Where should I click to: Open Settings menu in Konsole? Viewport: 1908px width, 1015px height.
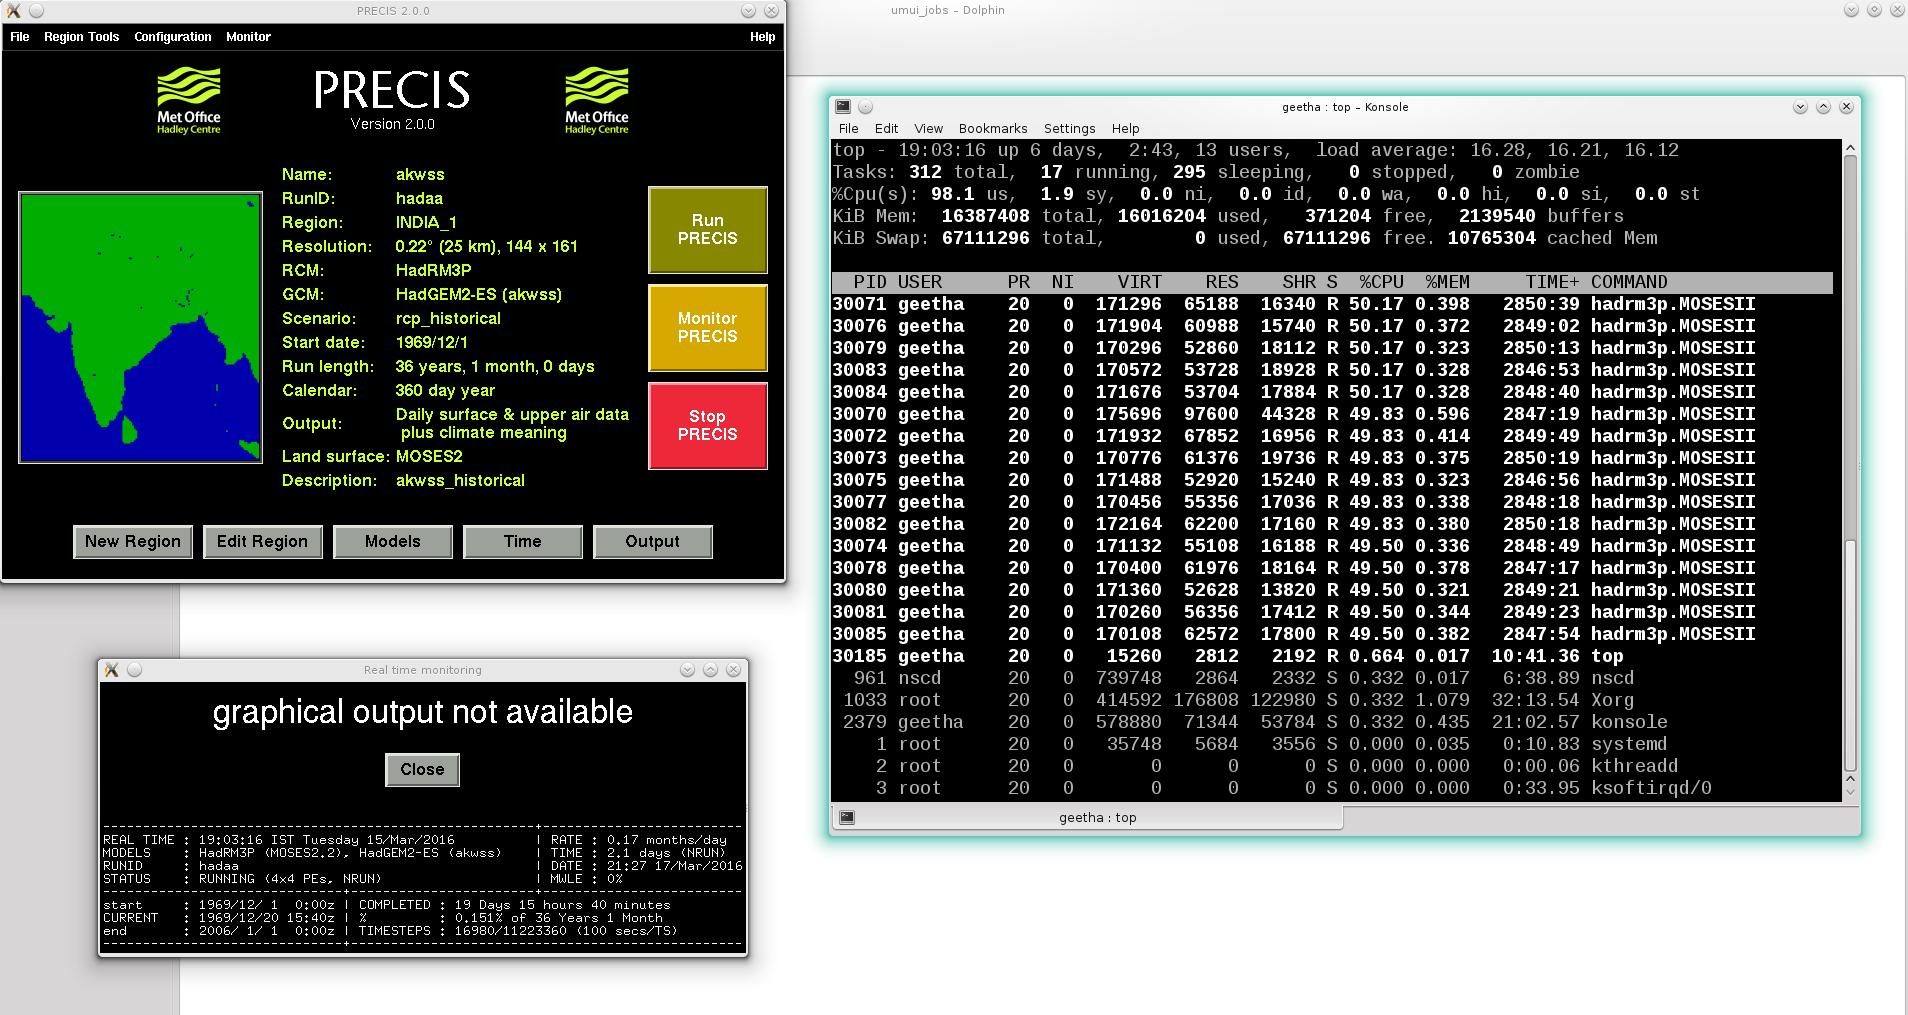(1070, 129)
